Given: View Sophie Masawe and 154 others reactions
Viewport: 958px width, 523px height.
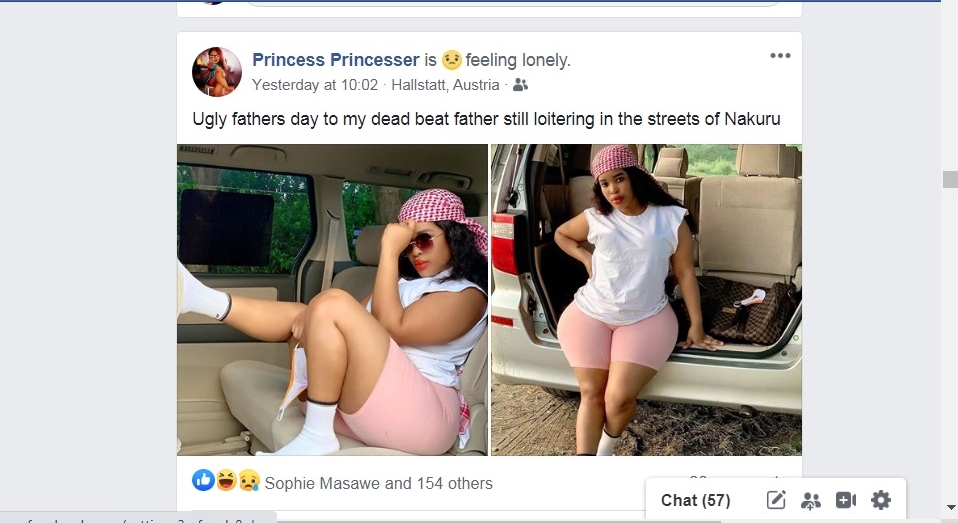Looking at the screenshot, I should pos(378,483).
